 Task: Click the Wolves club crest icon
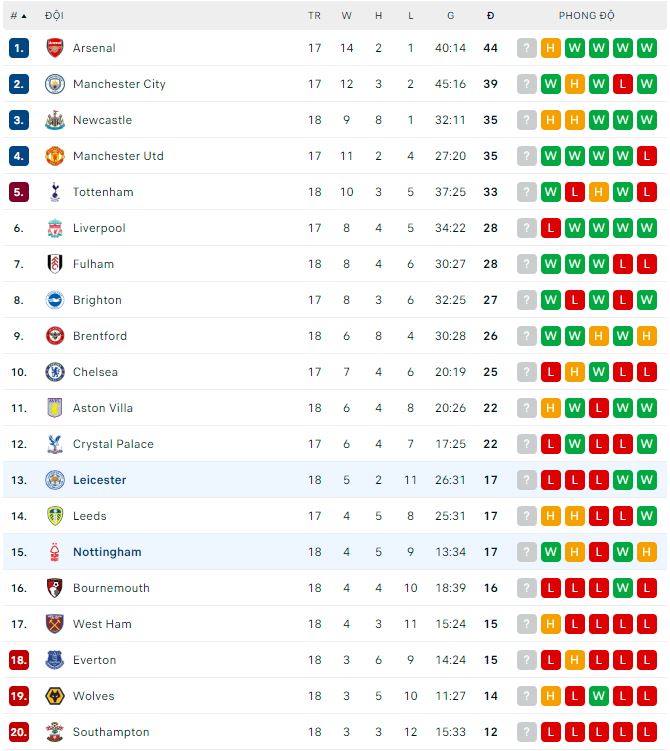(x=55, y=696)
